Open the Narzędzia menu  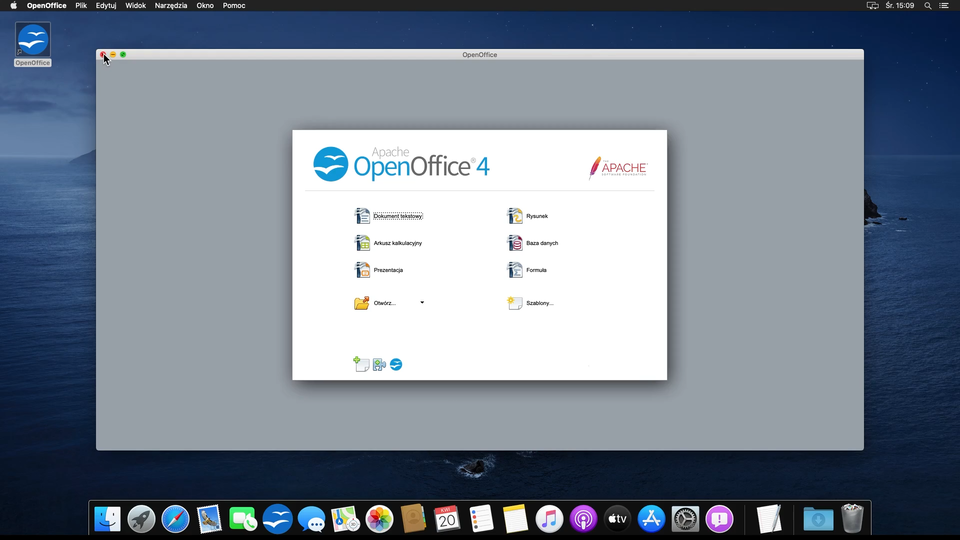click(171, 6)
